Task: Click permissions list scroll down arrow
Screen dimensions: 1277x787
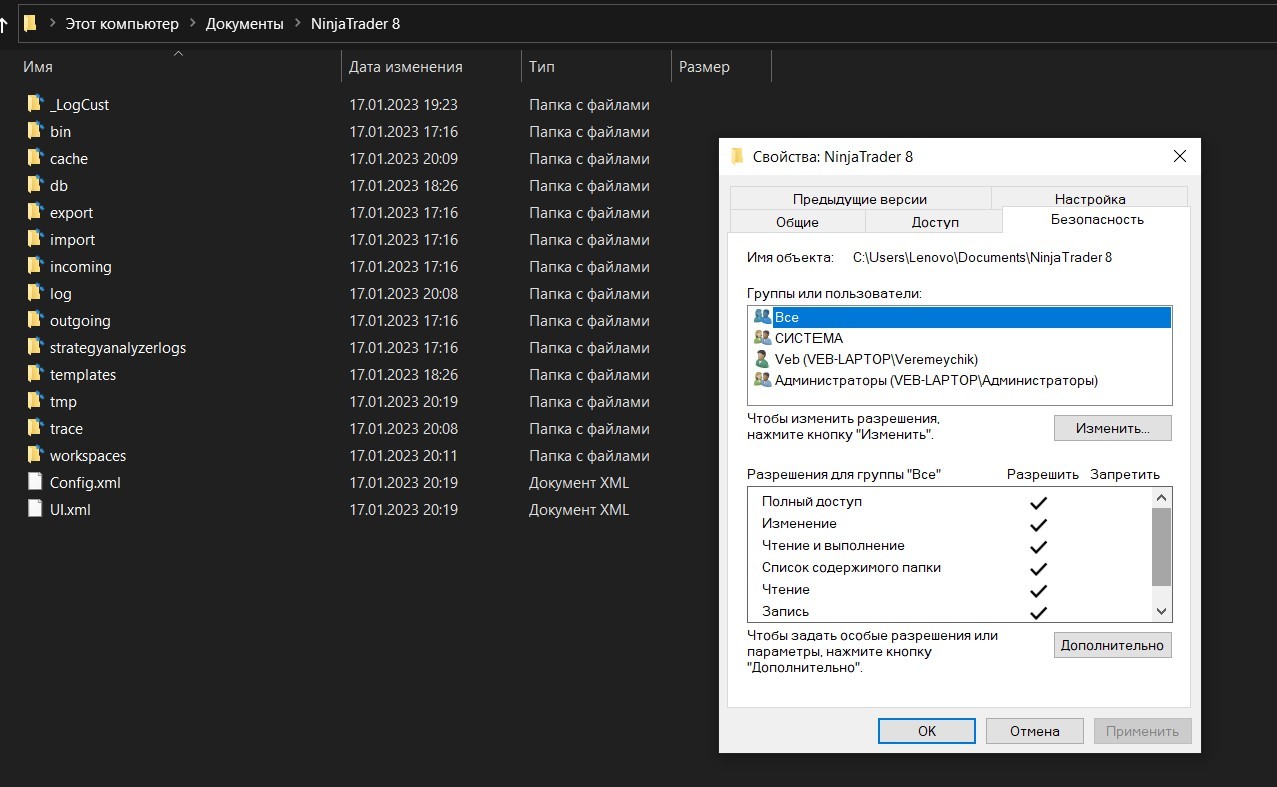Action: (x=1161, y=611)
